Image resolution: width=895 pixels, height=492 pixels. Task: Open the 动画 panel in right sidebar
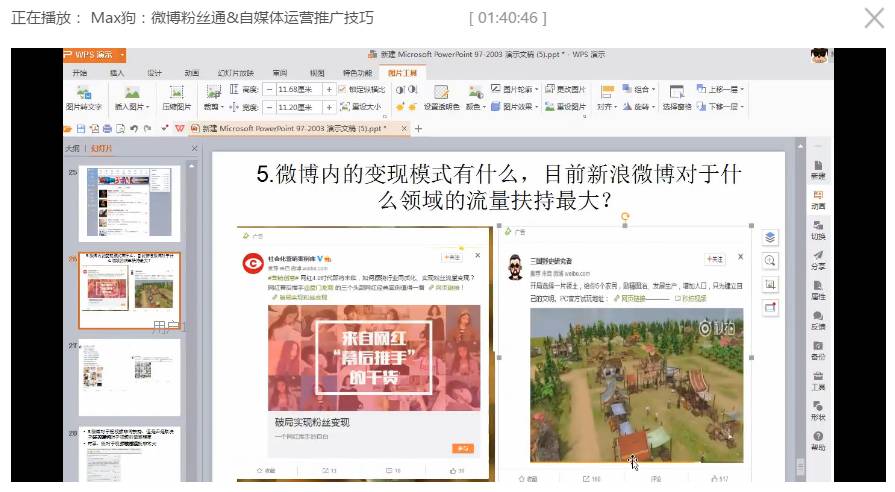click(x=818, y=200)
